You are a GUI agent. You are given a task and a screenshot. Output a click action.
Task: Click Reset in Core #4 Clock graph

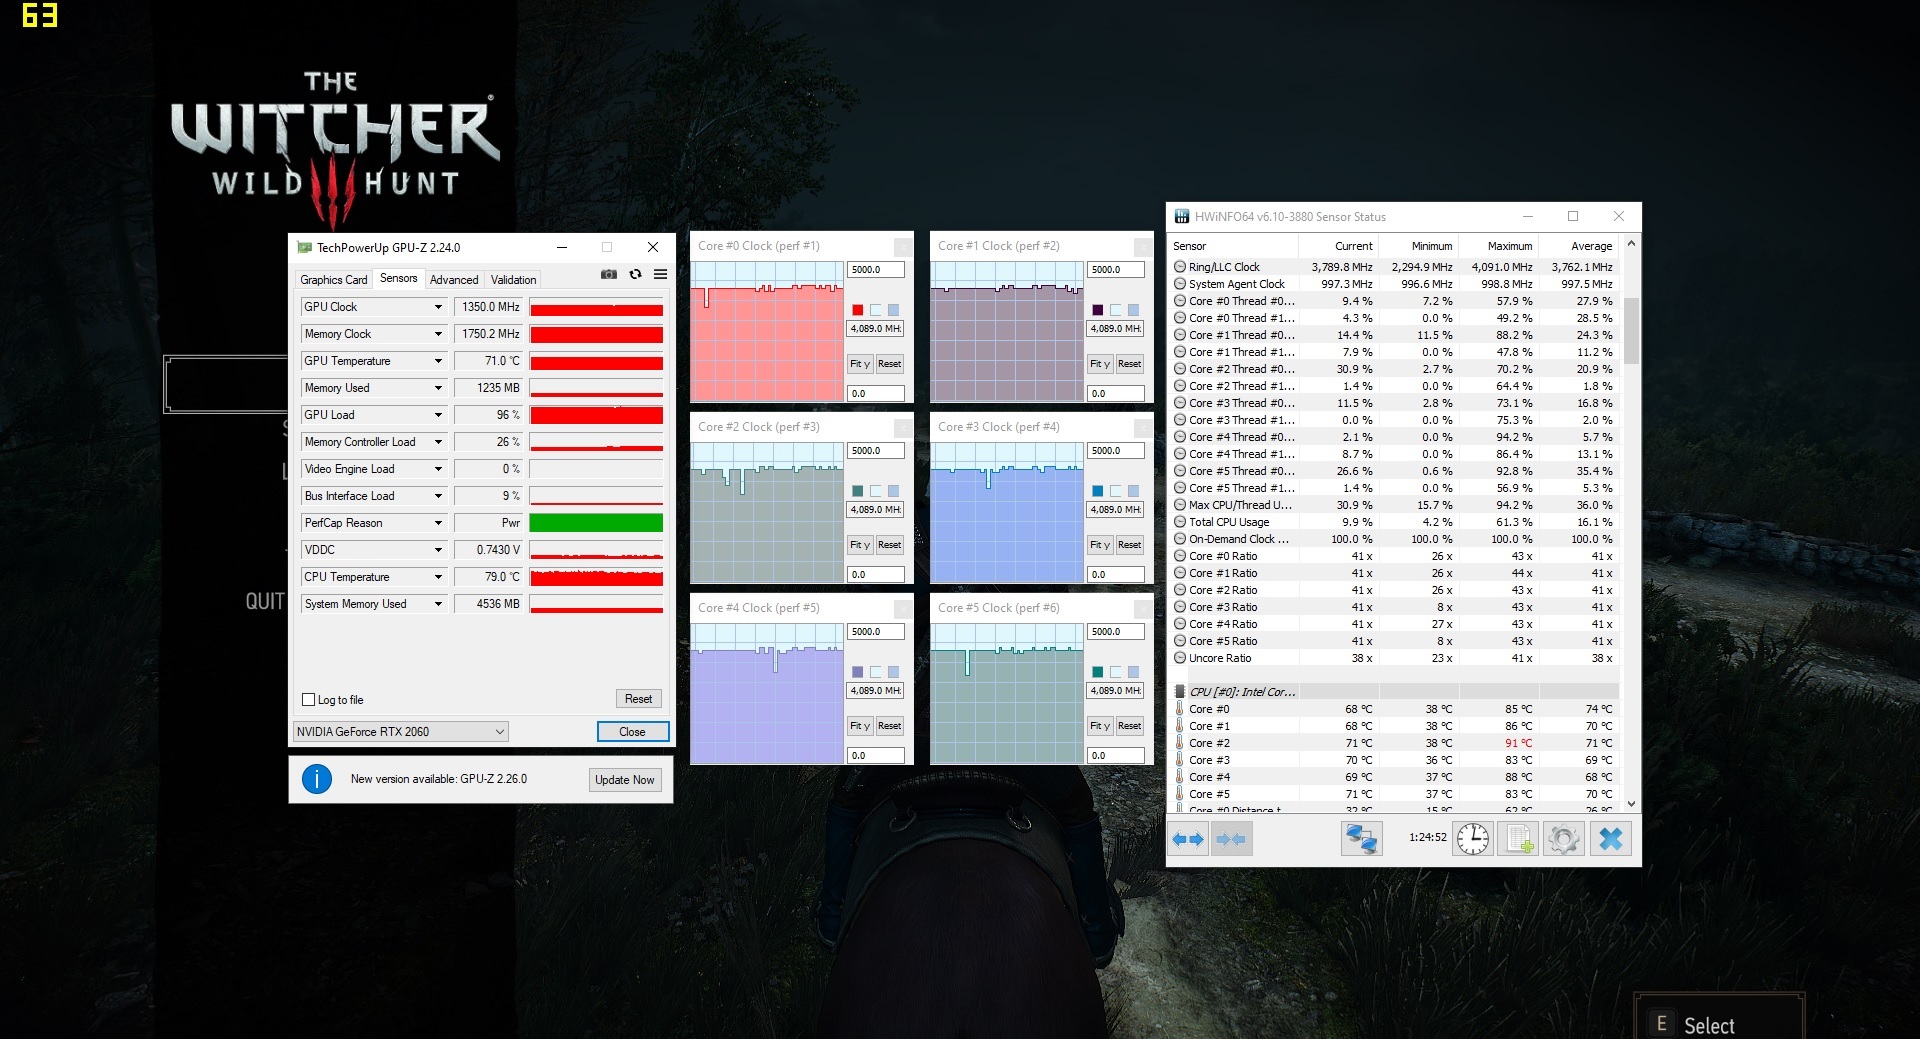[x=889, y=726]
